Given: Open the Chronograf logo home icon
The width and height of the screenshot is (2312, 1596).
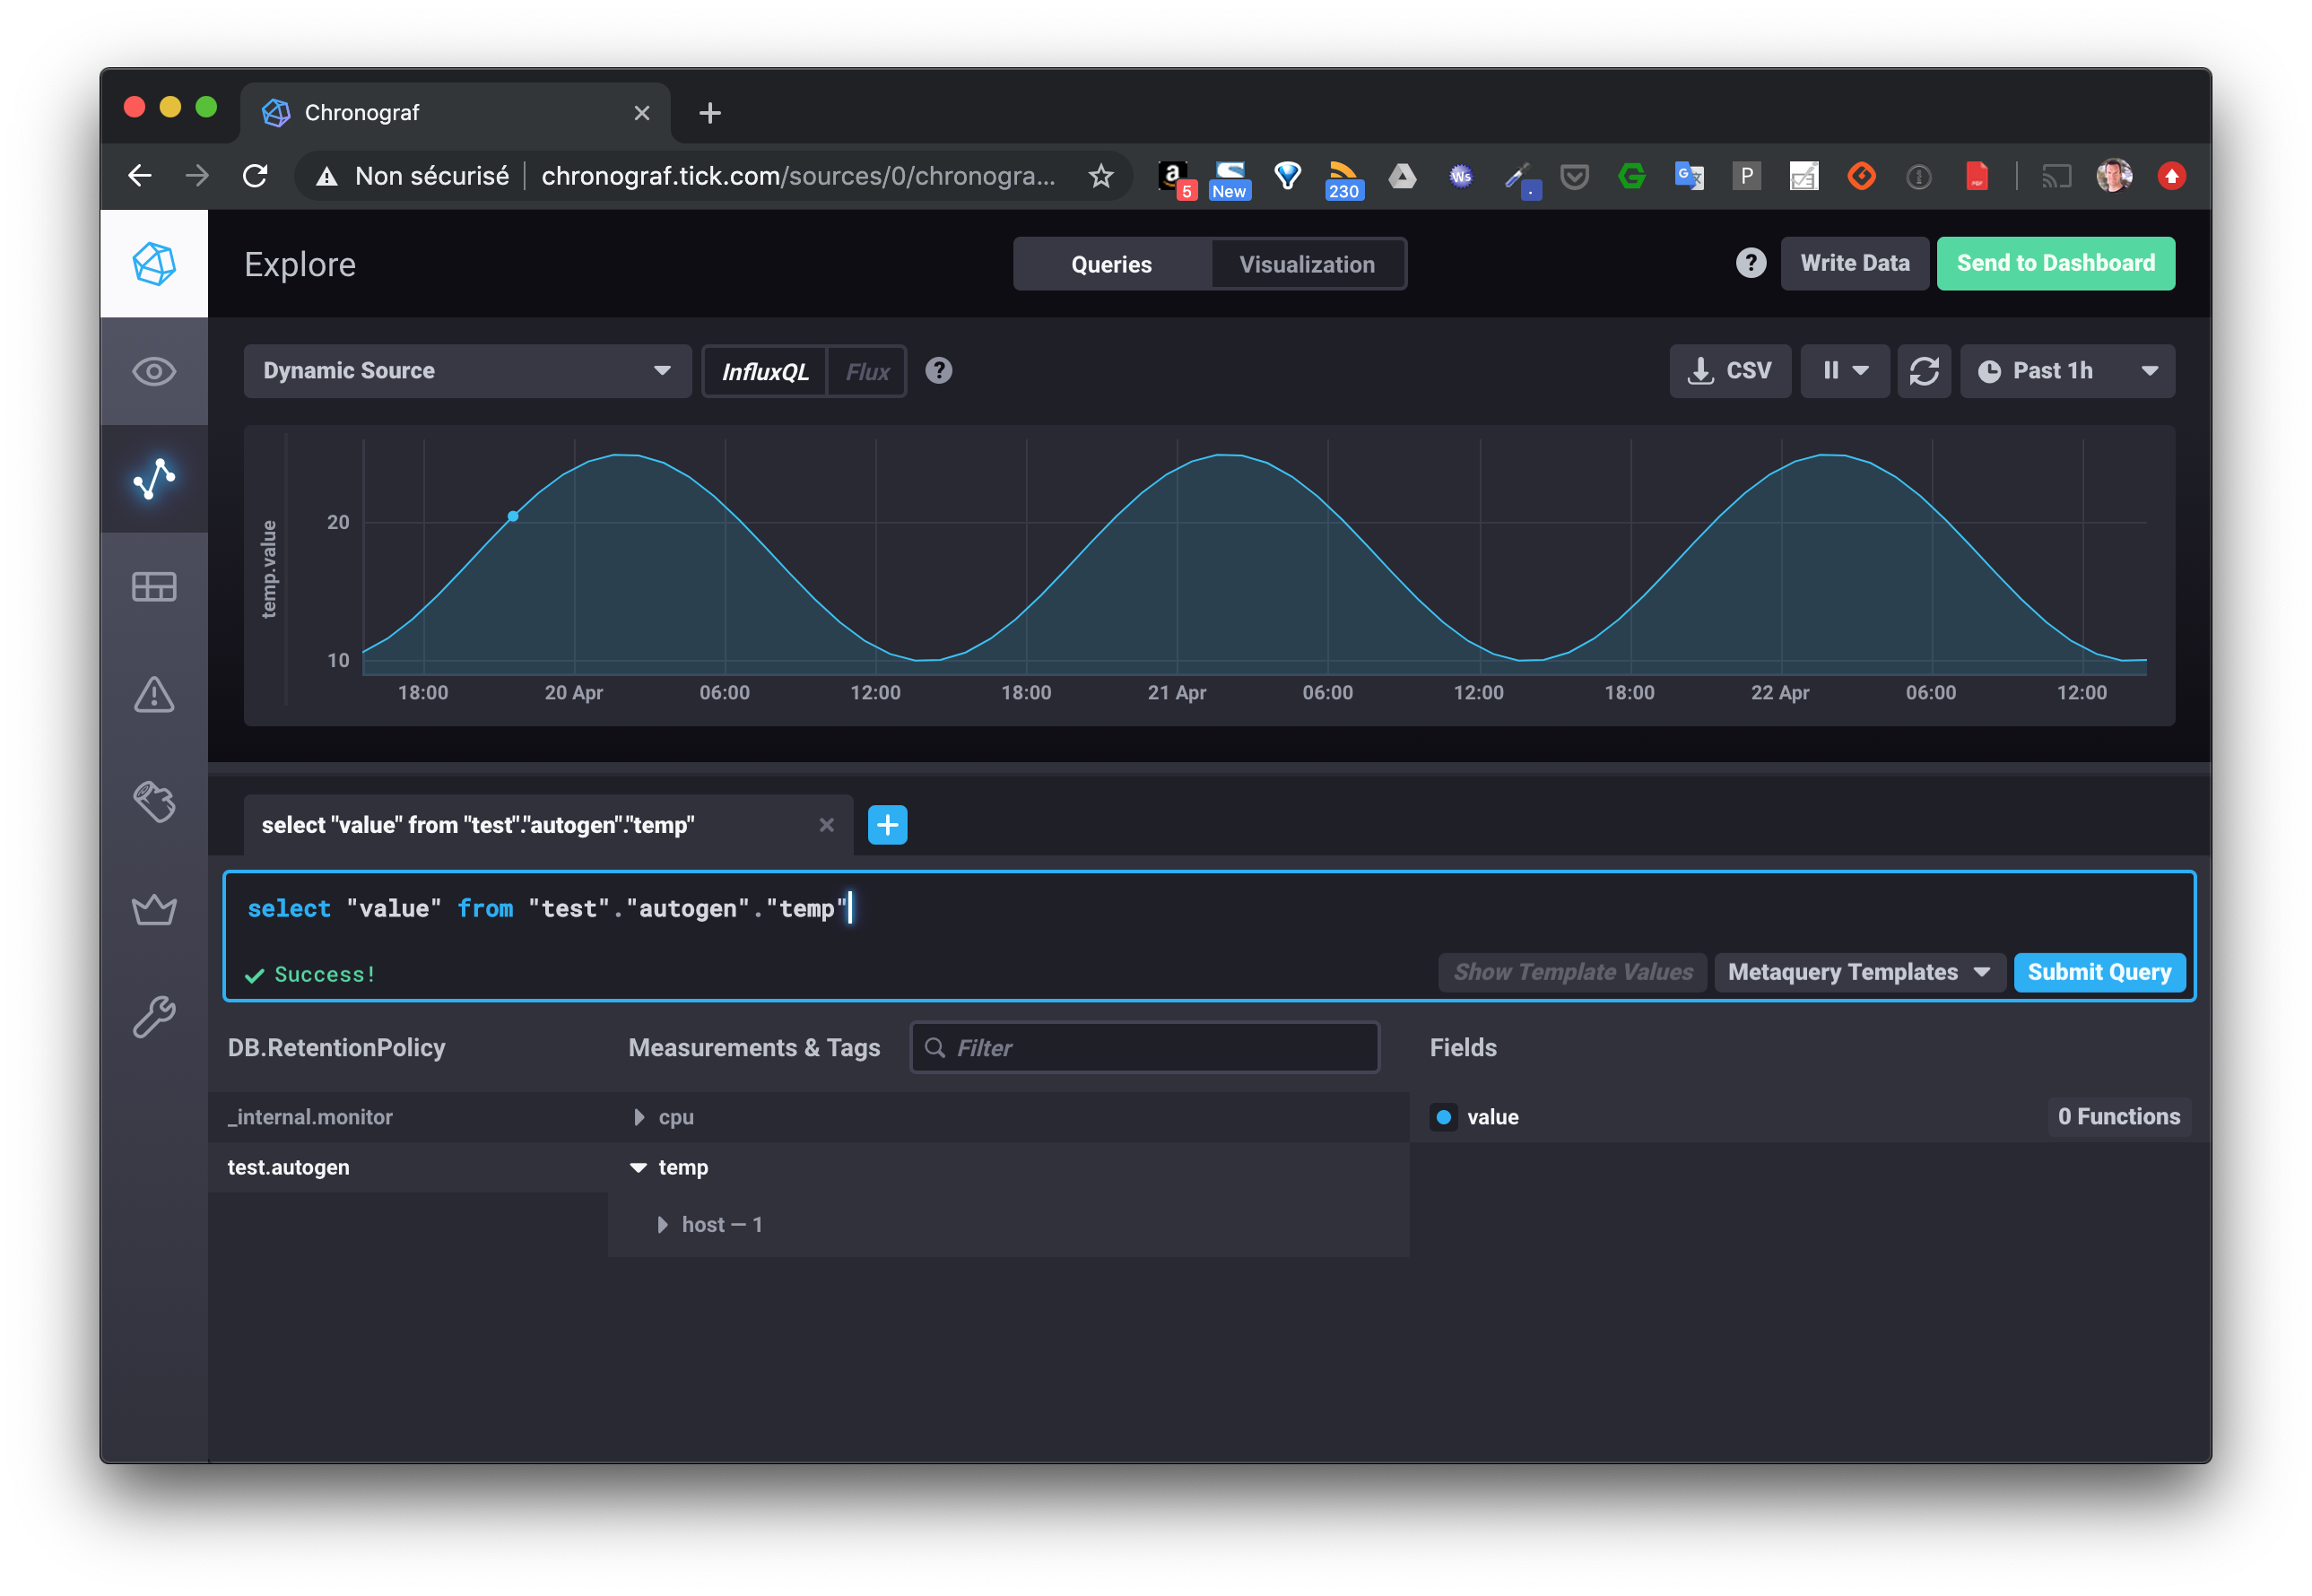Looking at the screenshot, I should [154, 264].
